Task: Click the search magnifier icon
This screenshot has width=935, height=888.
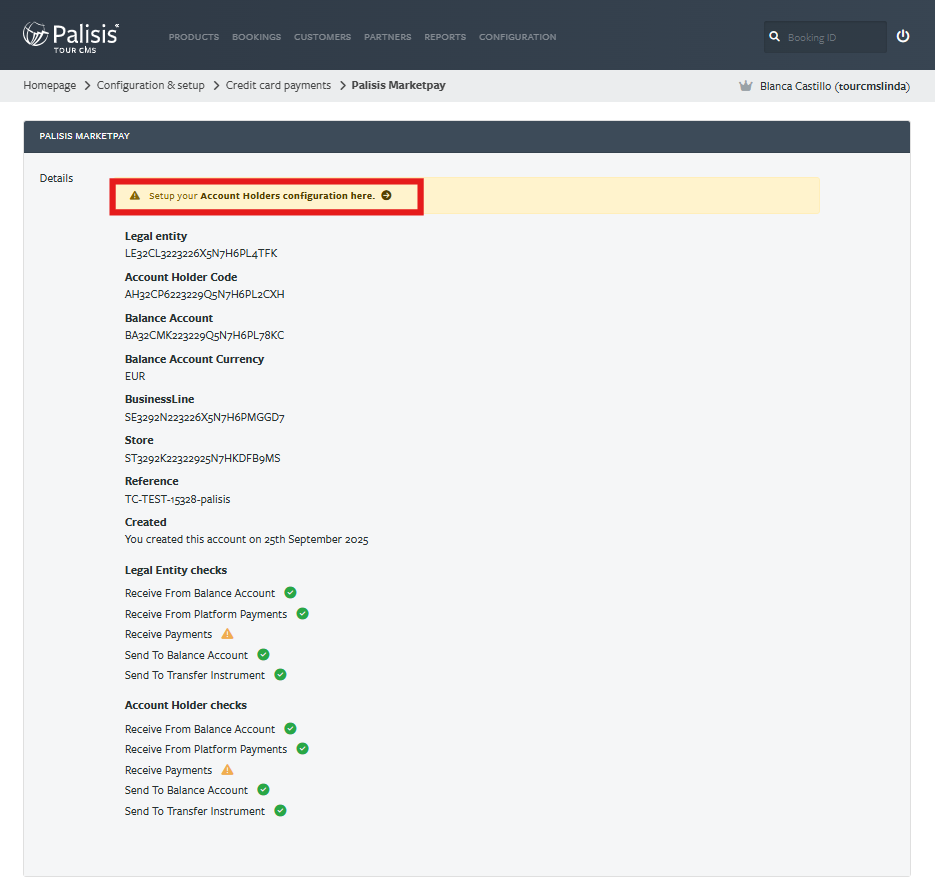Action: point(774,36)
